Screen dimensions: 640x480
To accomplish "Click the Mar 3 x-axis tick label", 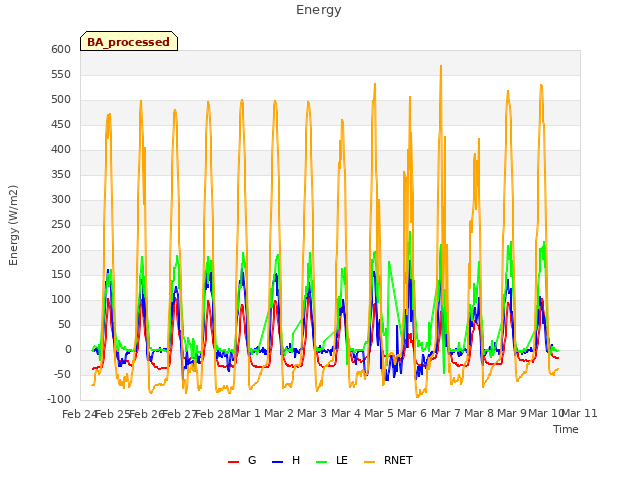I will pos(312,413).
